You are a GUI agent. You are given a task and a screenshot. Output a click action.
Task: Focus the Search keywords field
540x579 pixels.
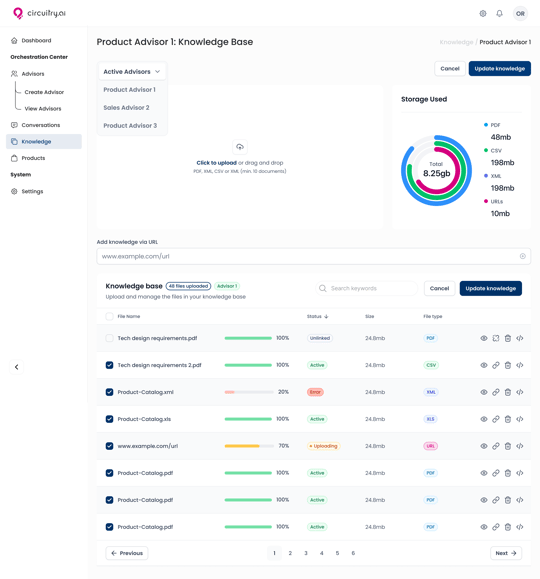366,288
